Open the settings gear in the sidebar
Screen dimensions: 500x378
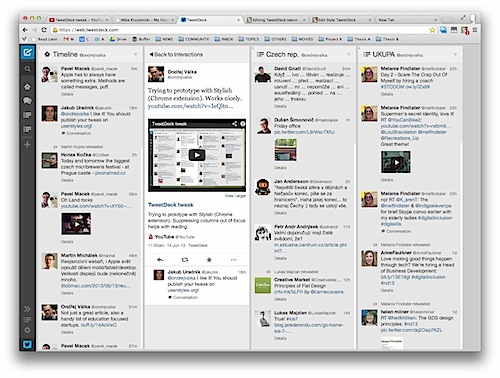tap(27, 330)
